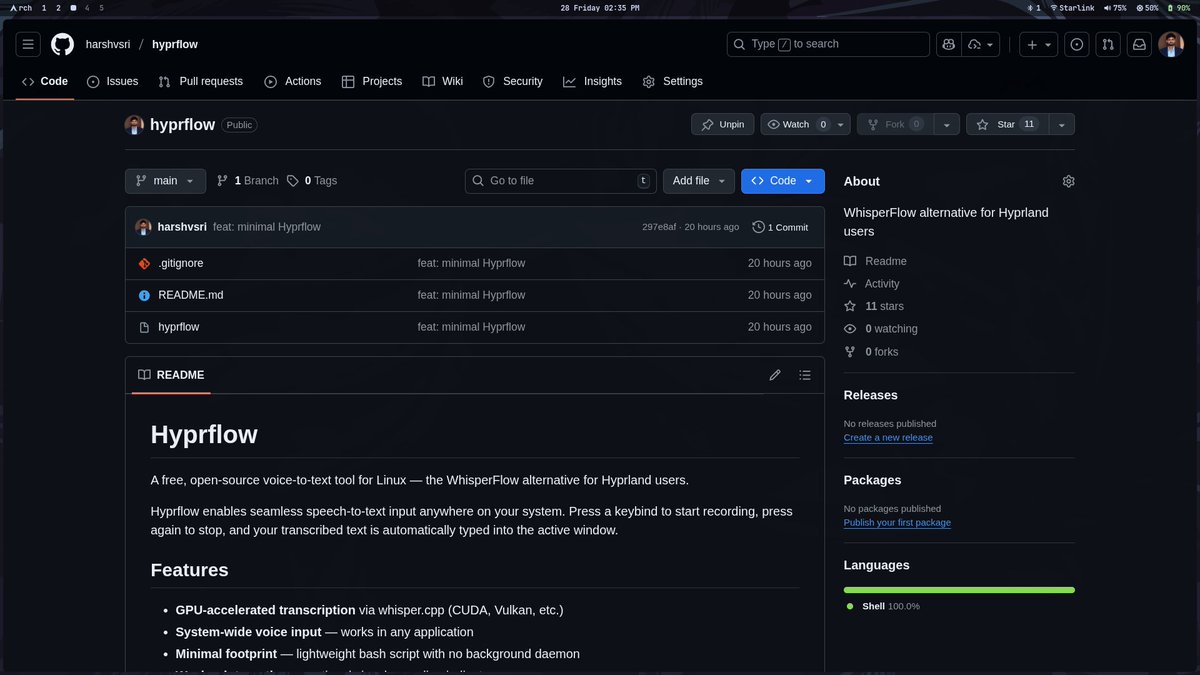The width and height of the screenshot is (1200, 675).
Task: Open the hyprflow script file
Action: point(179,327)
